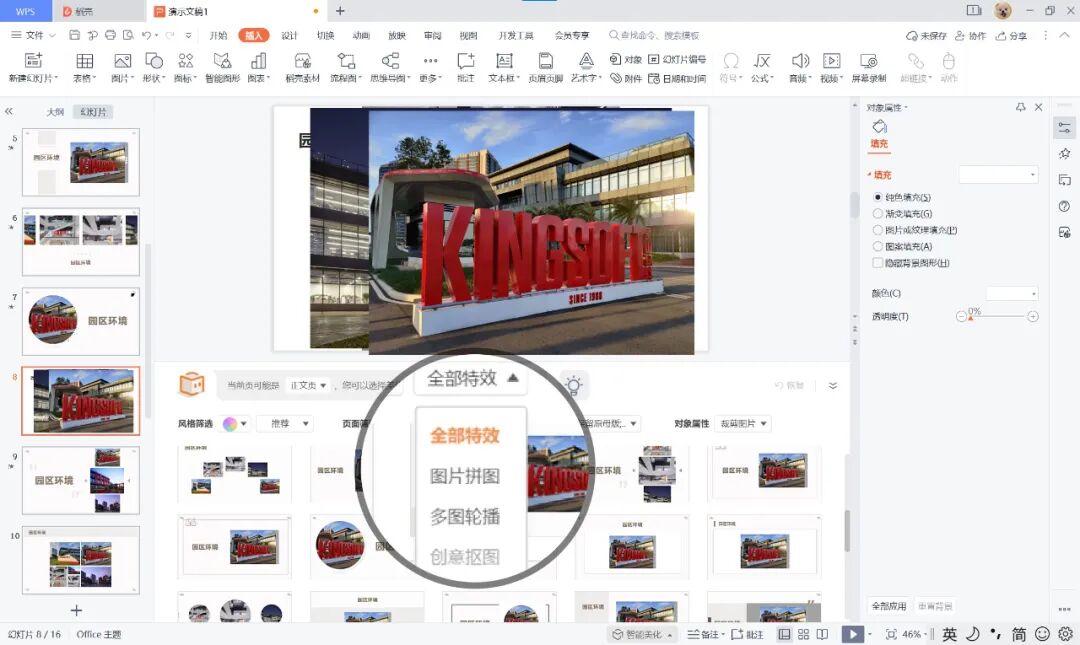Viewport: 1080px width, 645px height.
Task: Select slide 7 thumbnail with circular image
Action: pos(81,321)
